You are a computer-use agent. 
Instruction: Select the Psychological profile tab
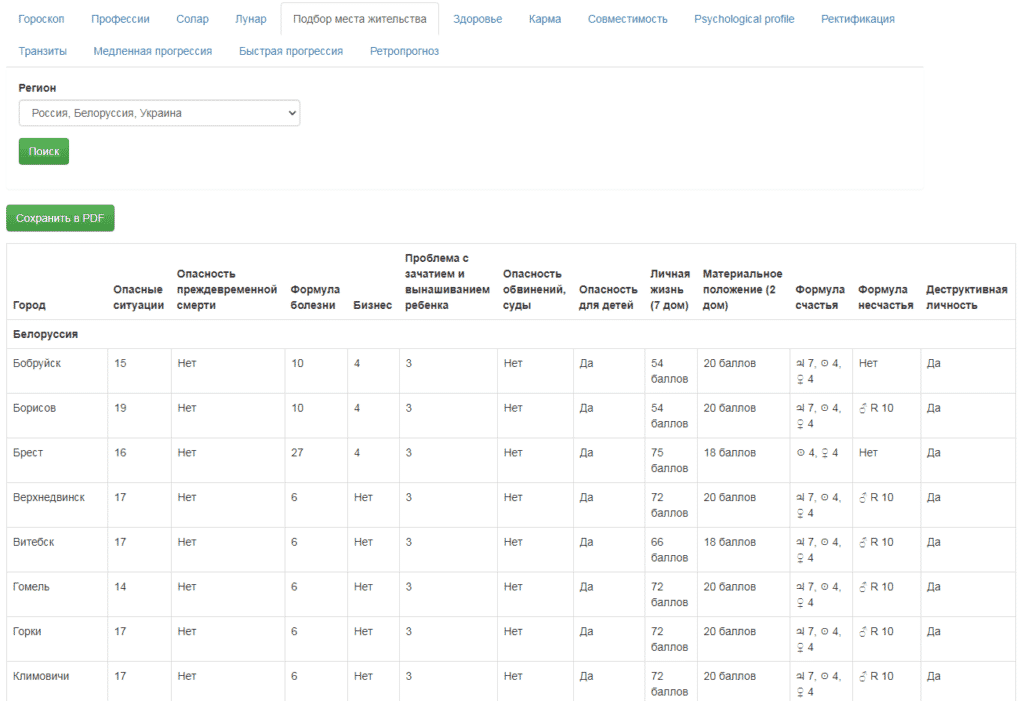(744, 19)
